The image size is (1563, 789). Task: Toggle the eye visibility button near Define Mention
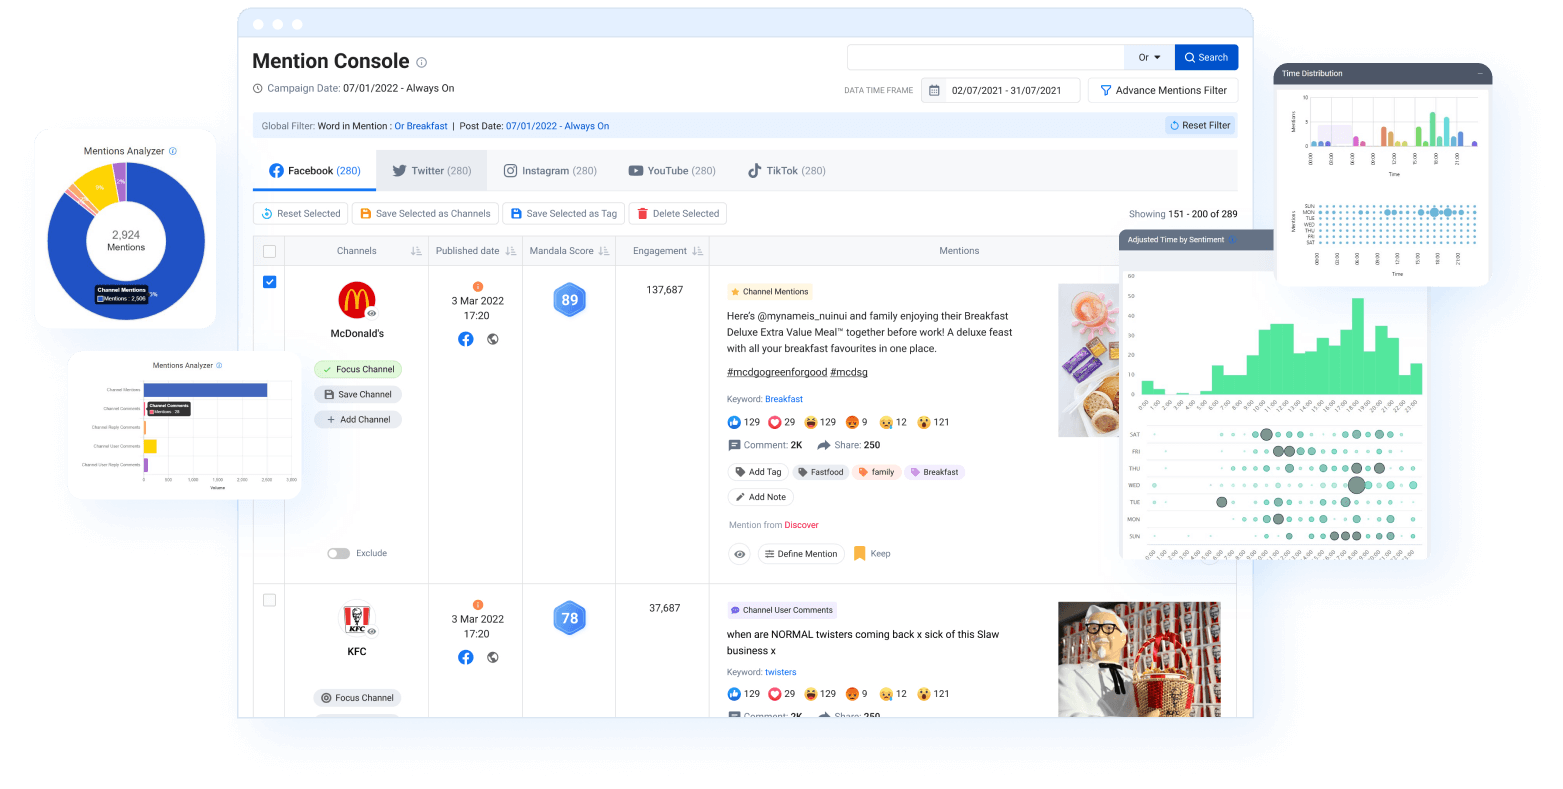tap(739, 554)
